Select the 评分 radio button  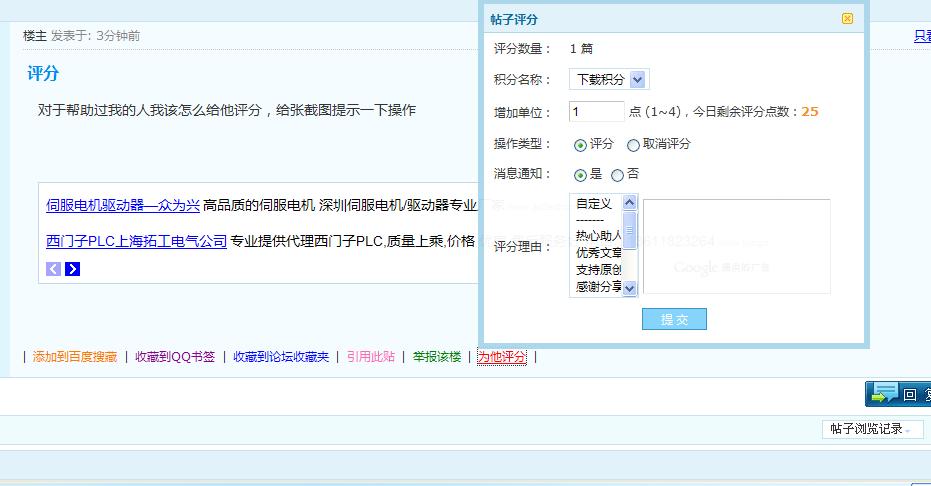(580, 145)
